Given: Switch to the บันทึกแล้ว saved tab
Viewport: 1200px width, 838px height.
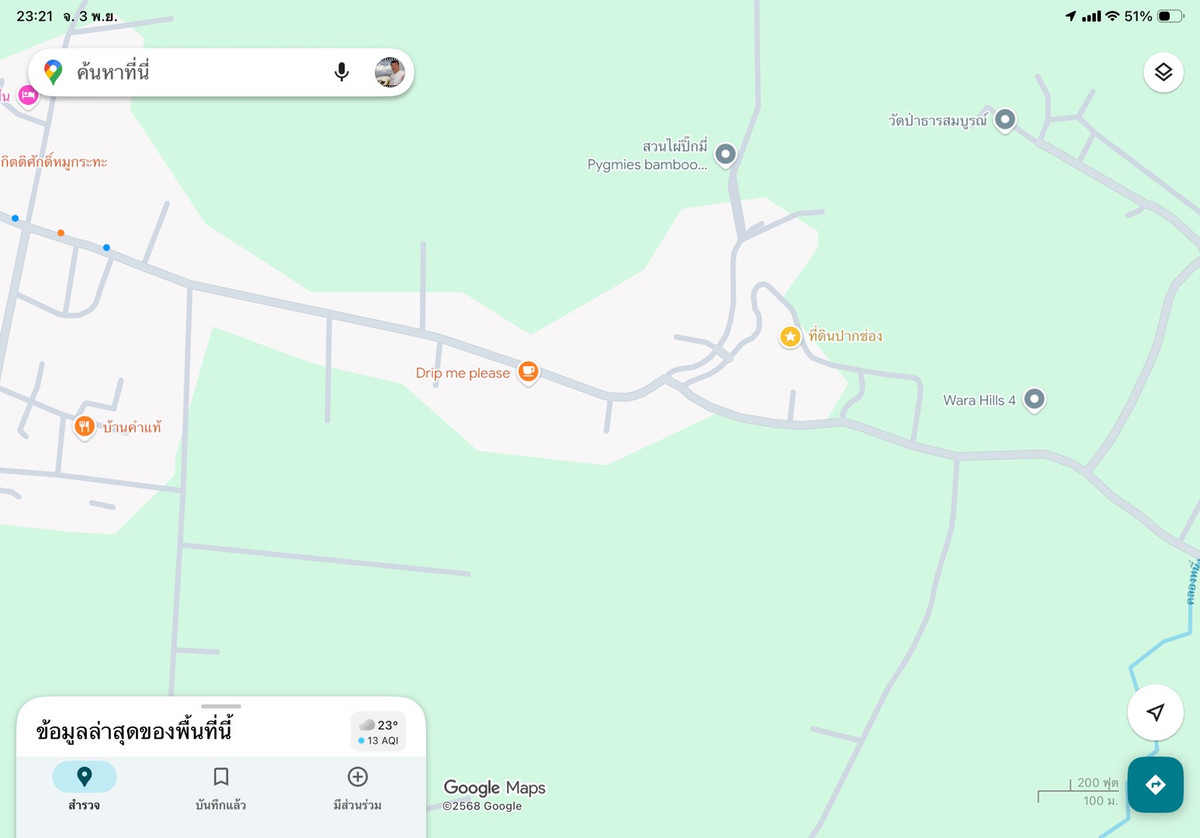Looking at the screenshot, I should coord(221,787).
